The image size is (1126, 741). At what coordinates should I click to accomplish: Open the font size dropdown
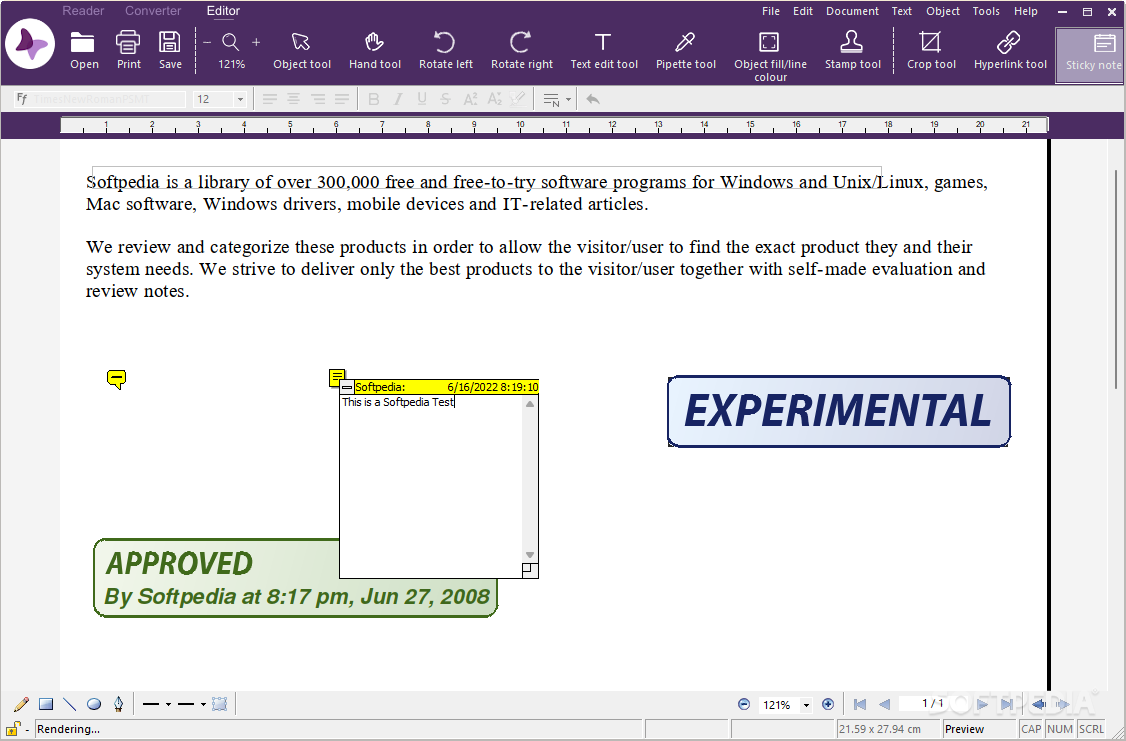click(240, 99)
